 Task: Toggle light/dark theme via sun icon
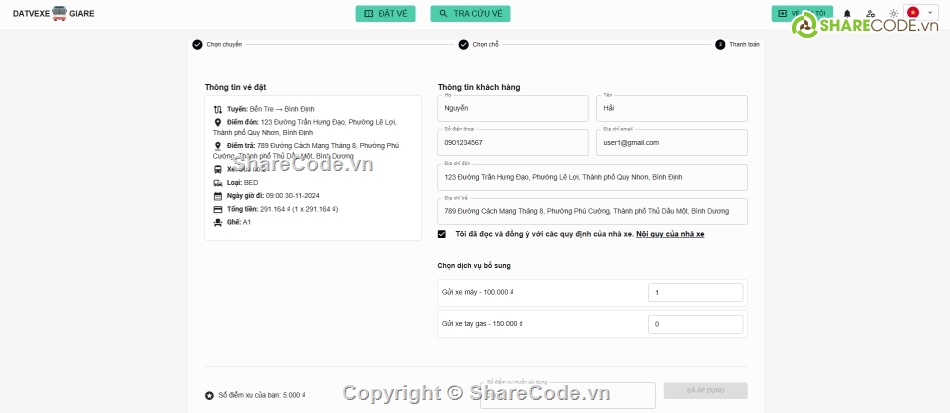pos(893,13)
